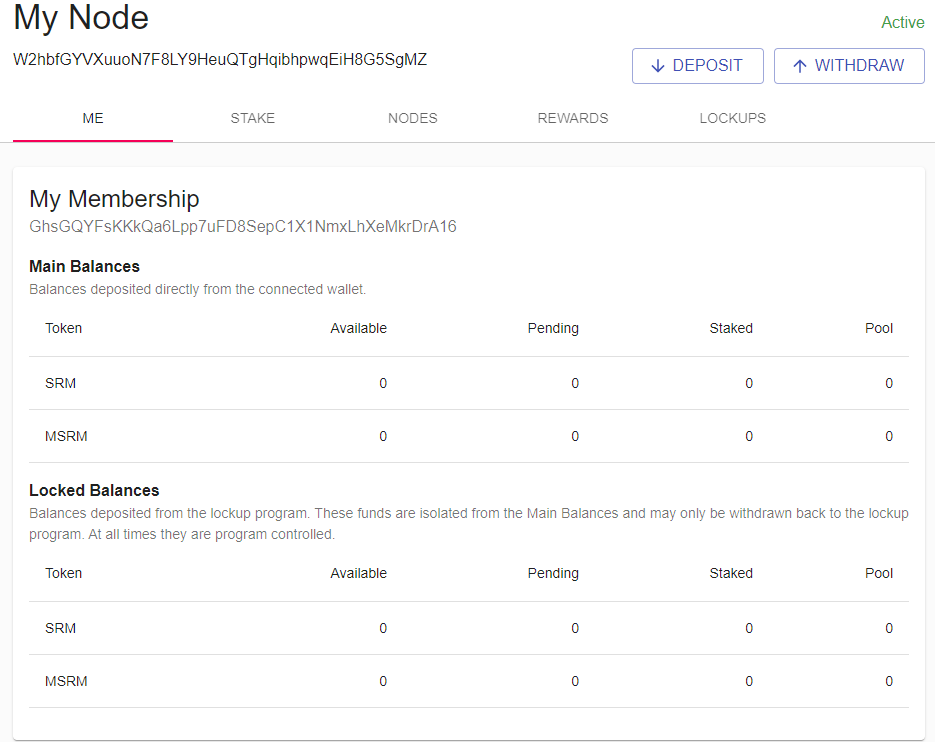Click the membership address GhsGQYFs… text
The image size is (935, 742).
pyautogui.click(x=243, y=227)
